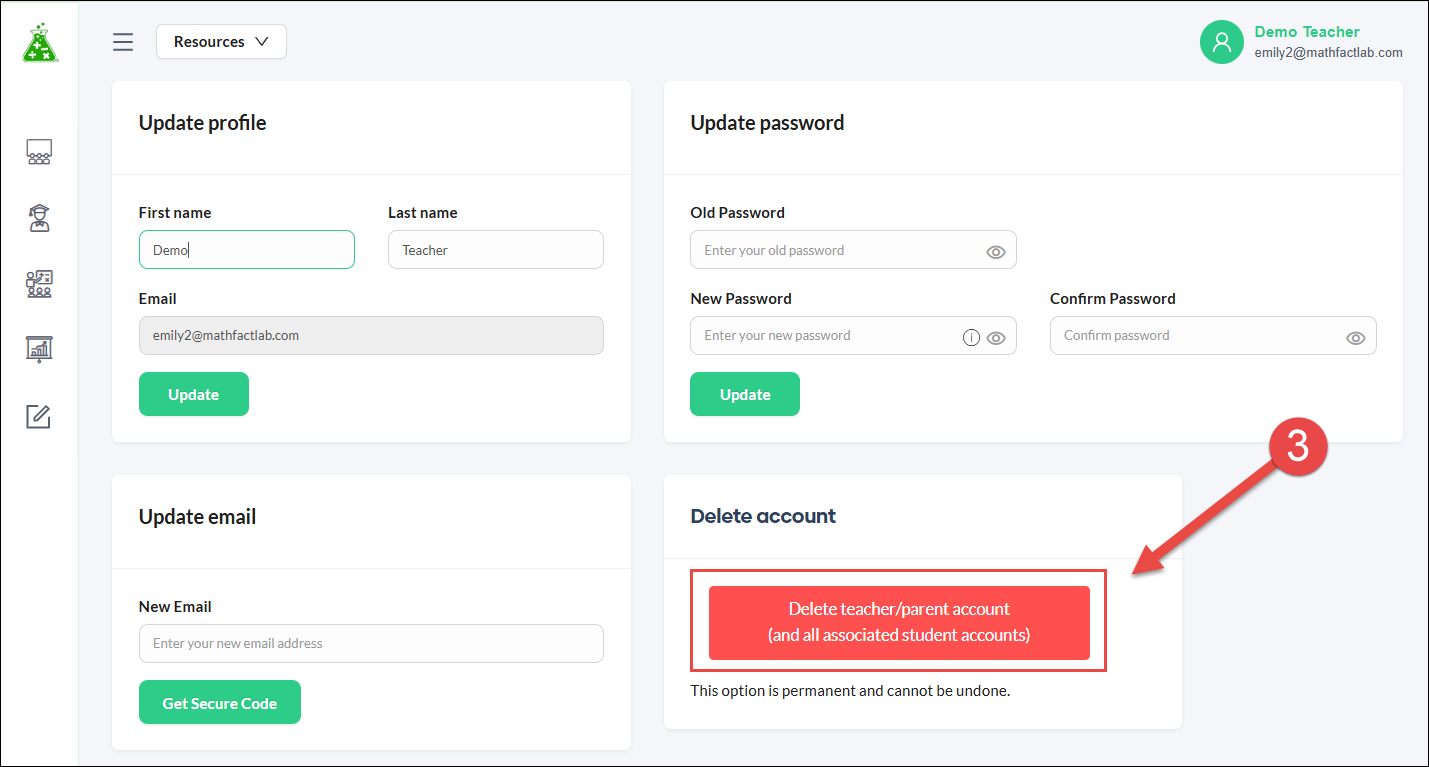1429x767 pixels.
Task: Click the green user avatar icon
Action: [1221, 42]
